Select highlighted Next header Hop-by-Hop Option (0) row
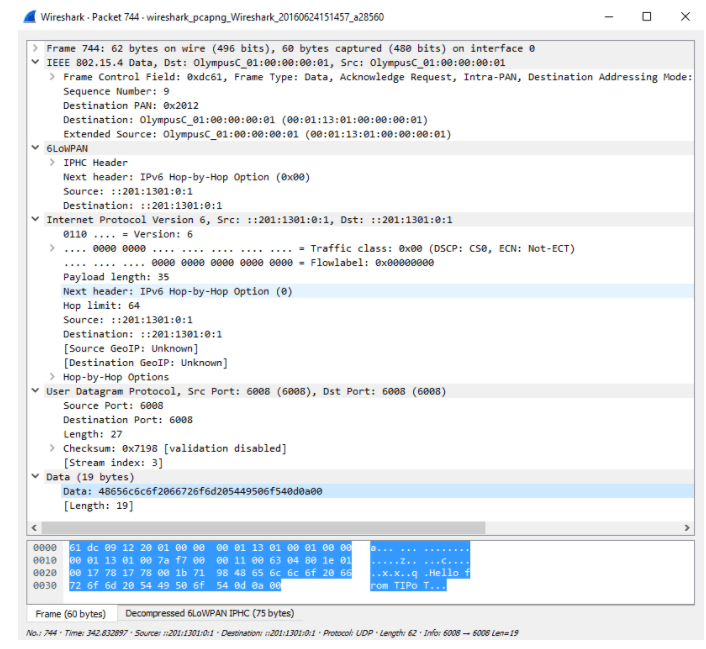This screenshot has width=706, height=649. click(x=377, y=291)
